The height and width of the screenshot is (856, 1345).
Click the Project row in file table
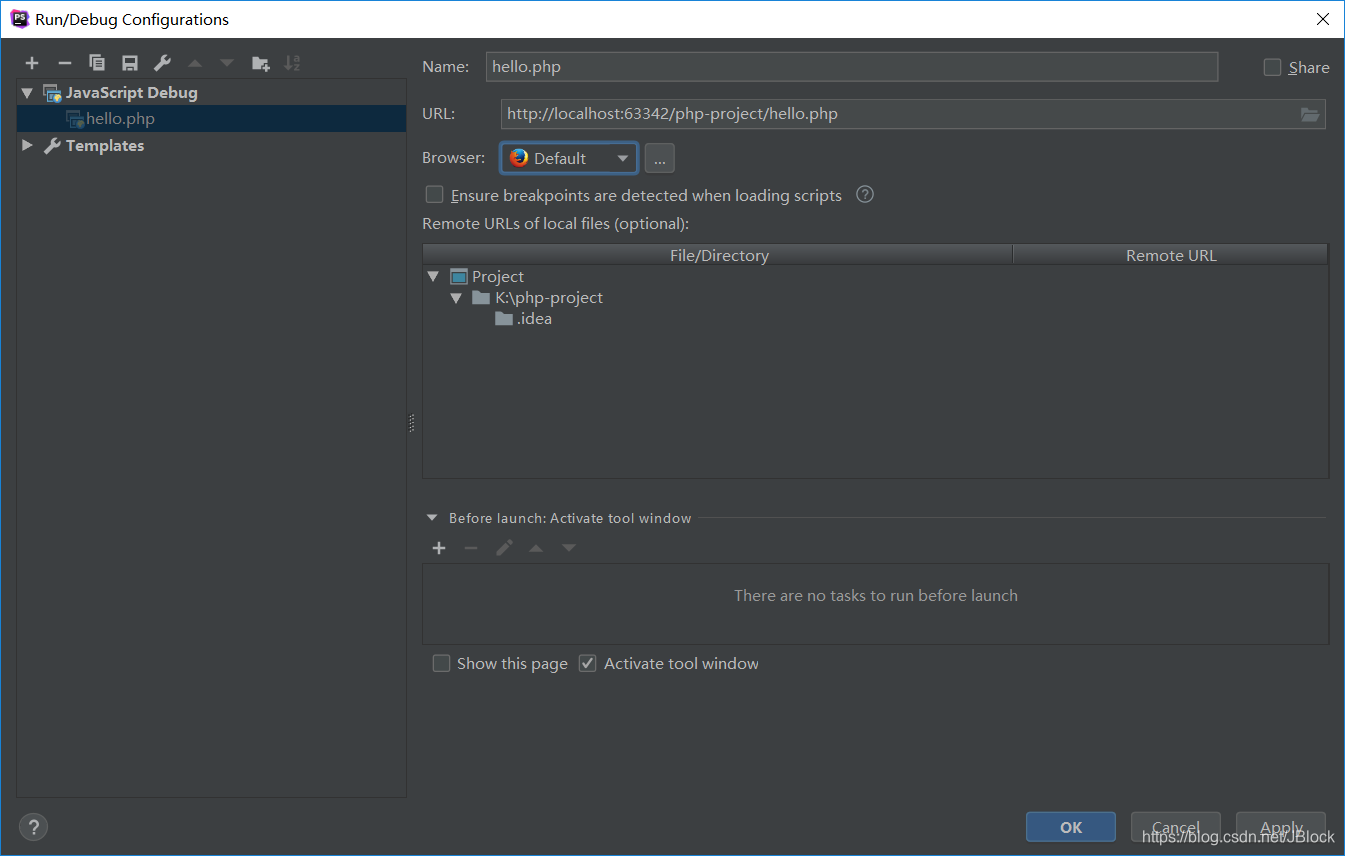[x=875, y=276]
